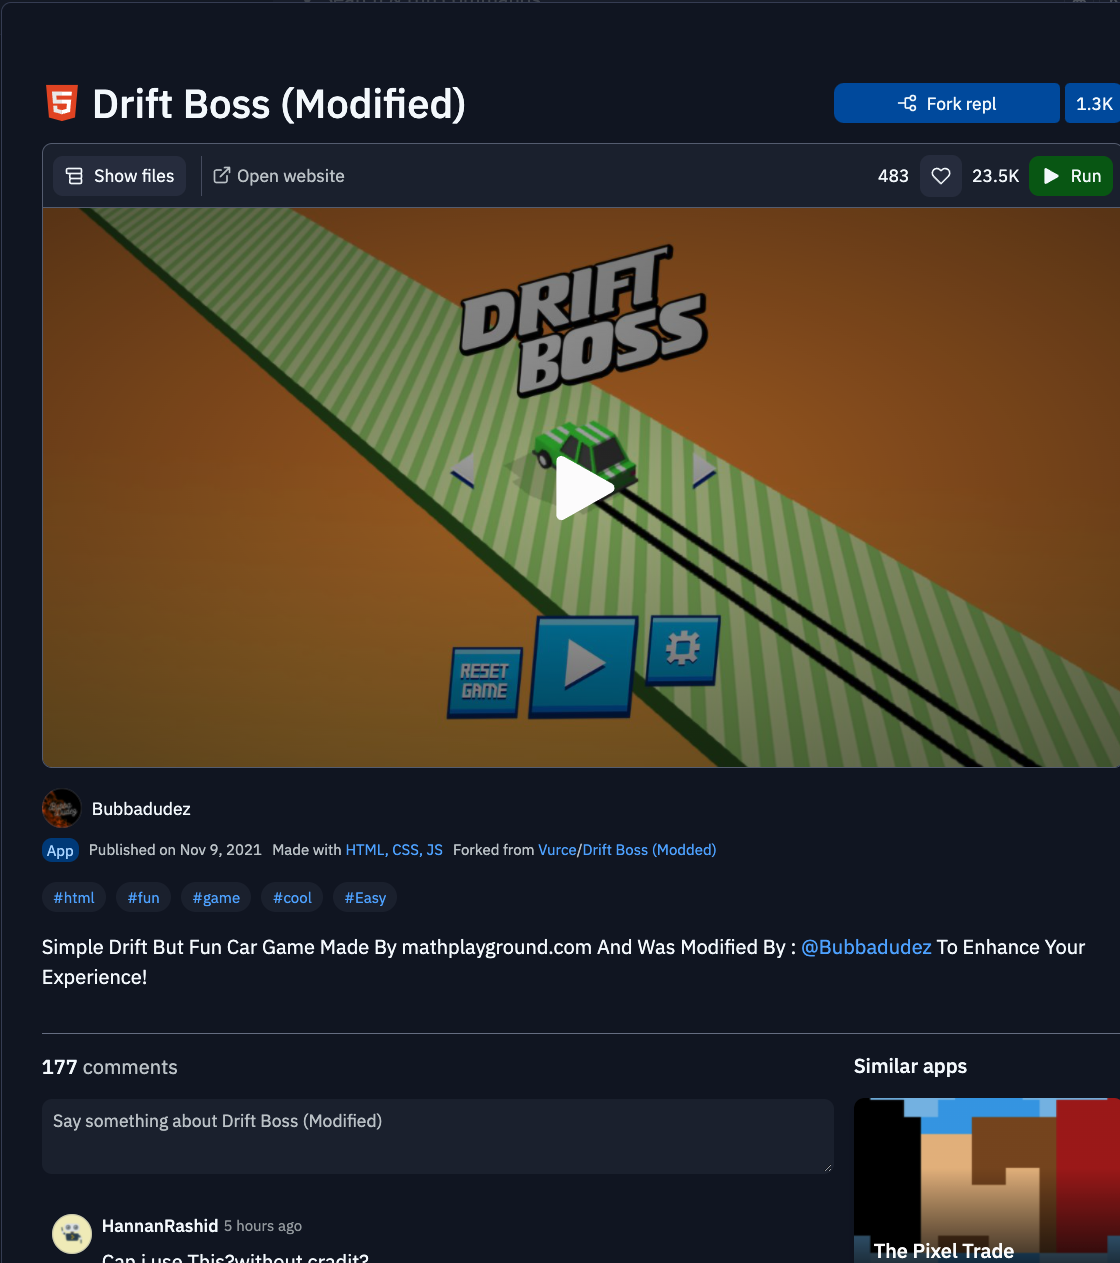Open Drift Boss (Modded) source link
The height and width of the screenshot is (1263, 1120).
649,850
